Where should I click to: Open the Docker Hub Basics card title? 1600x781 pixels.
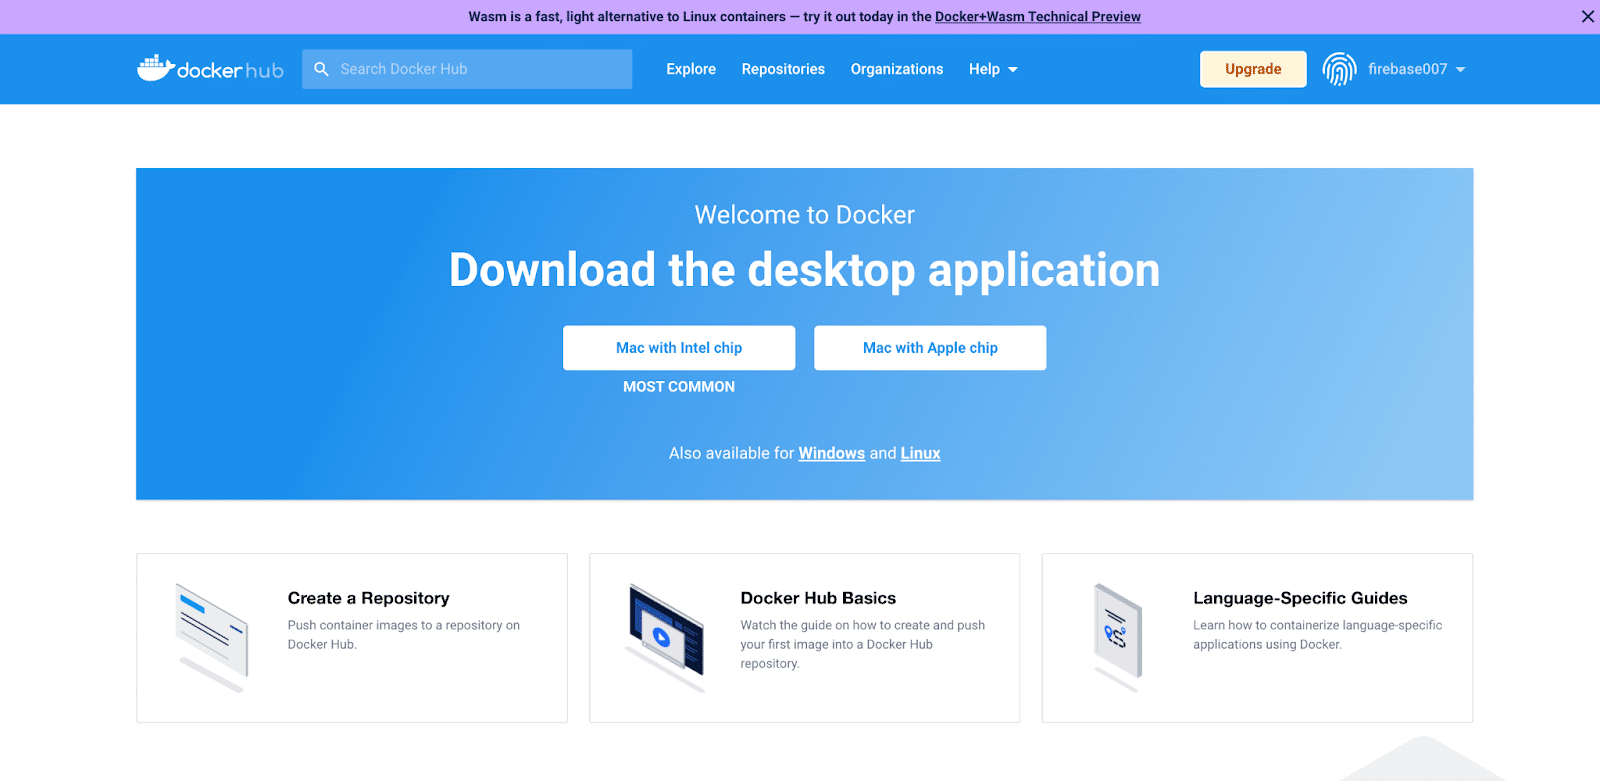coord(818,598)
